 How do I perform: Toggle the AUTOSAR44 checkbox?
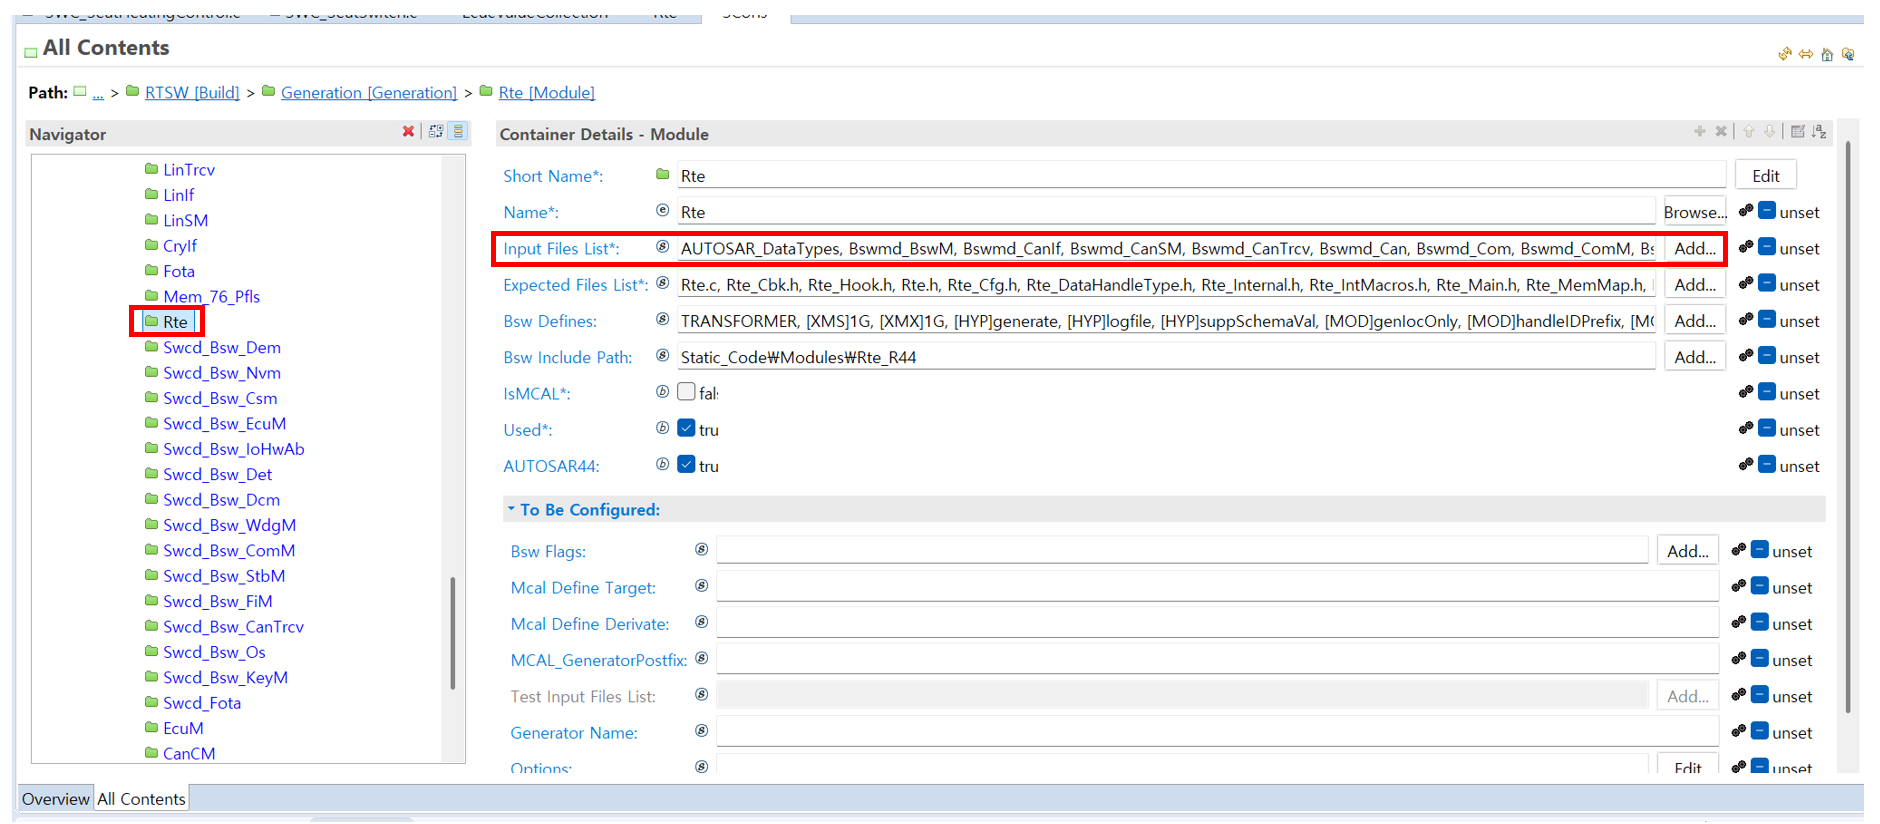687,464
